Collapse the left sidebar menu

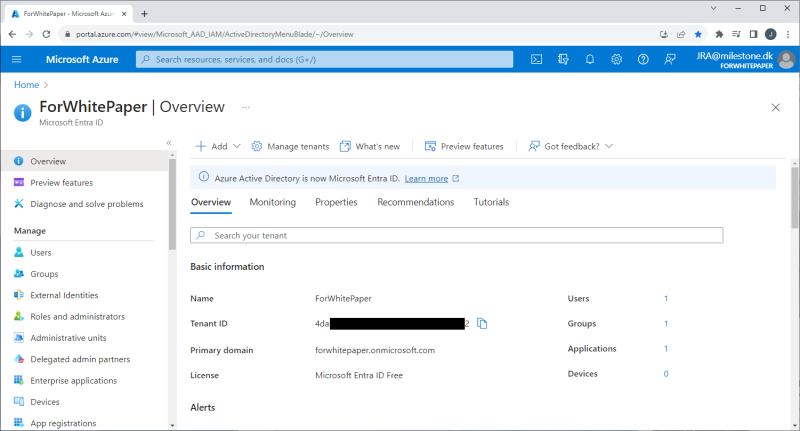point(168,144)
